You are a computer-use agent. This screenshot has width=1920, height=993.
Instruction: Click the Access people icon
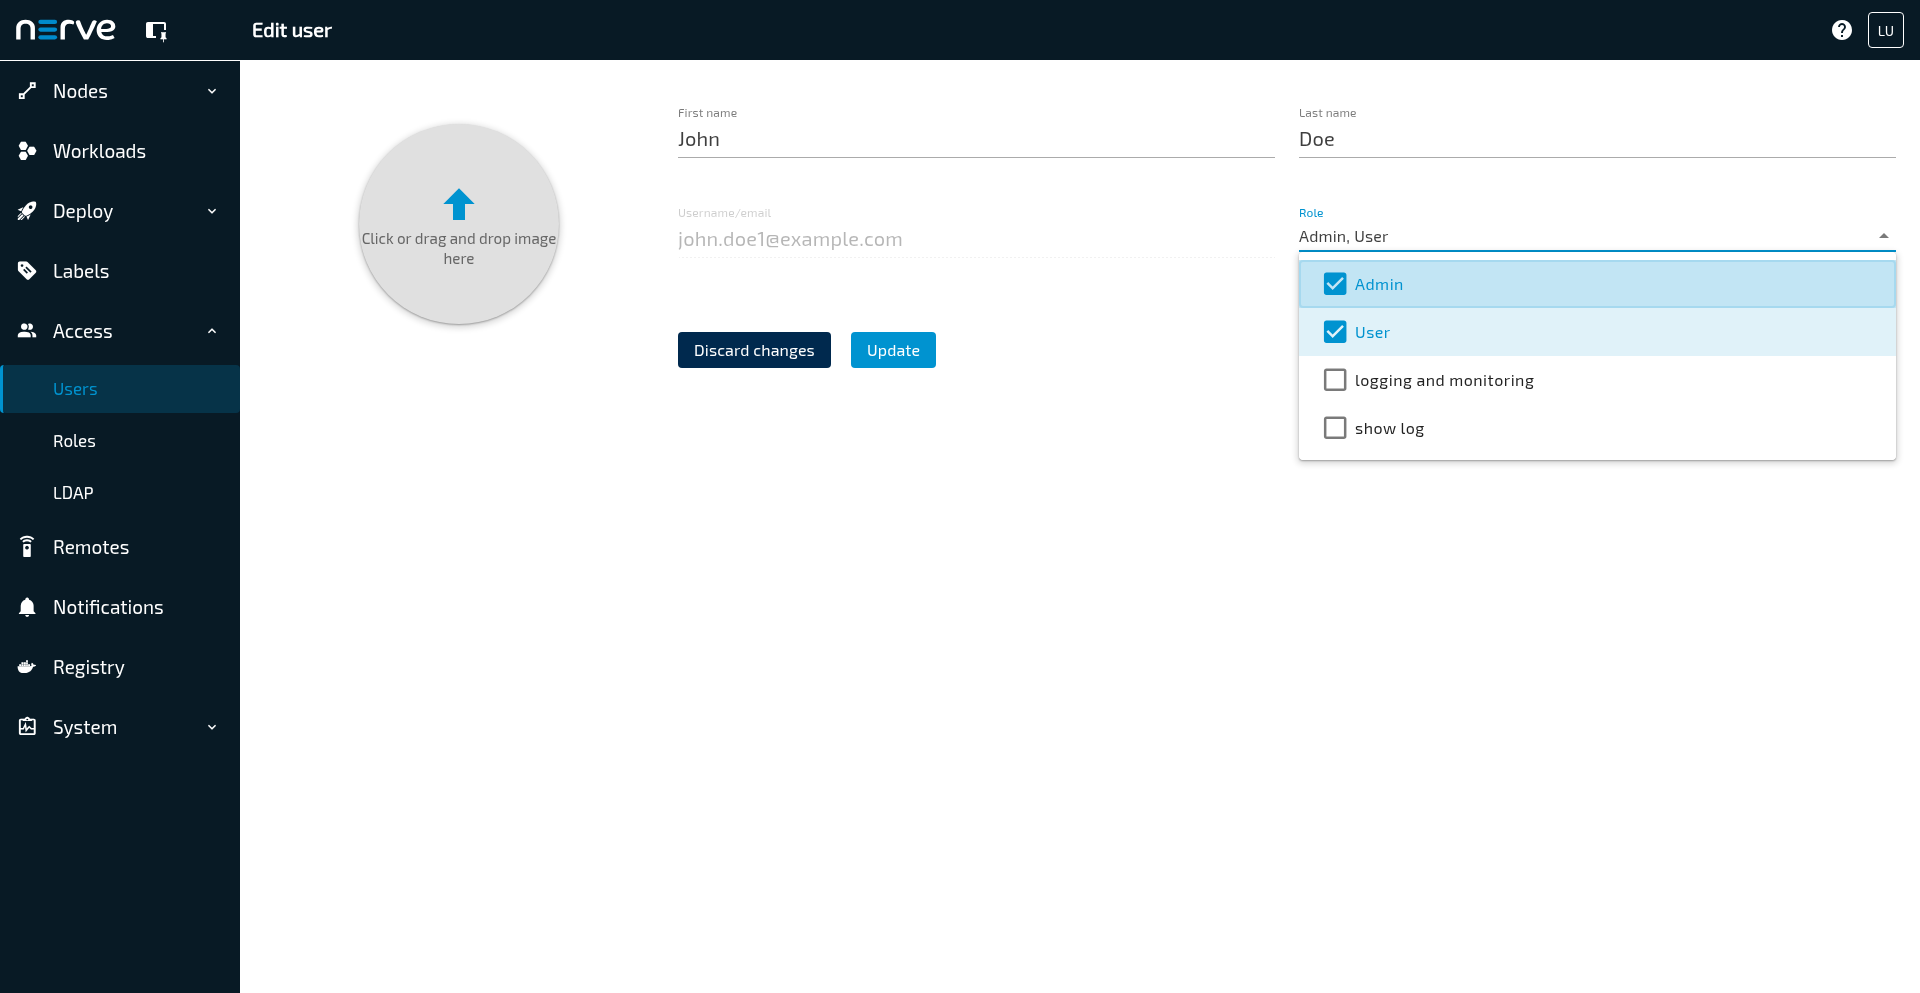[27, 330]
